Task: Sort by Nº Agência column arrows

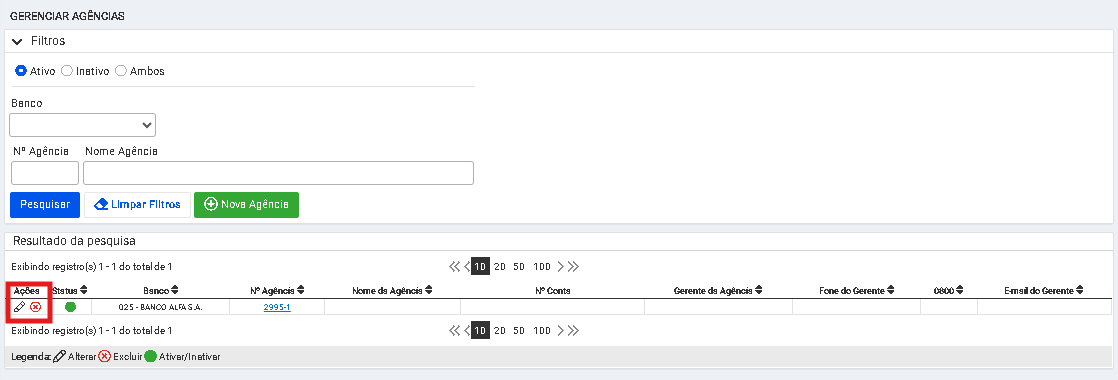Action: tap(300, 291)
